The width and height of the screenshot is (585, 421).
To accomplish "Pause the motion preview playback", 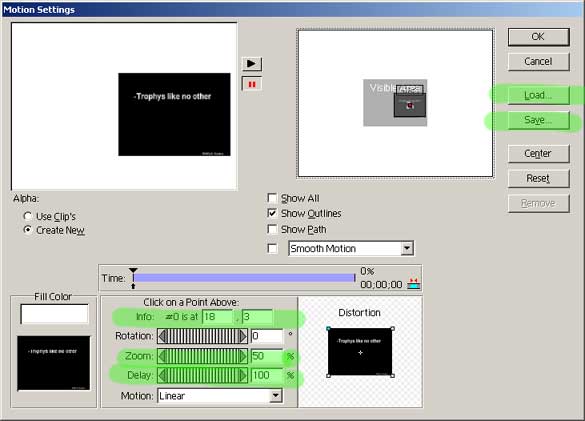I will (x=252, y=84).
